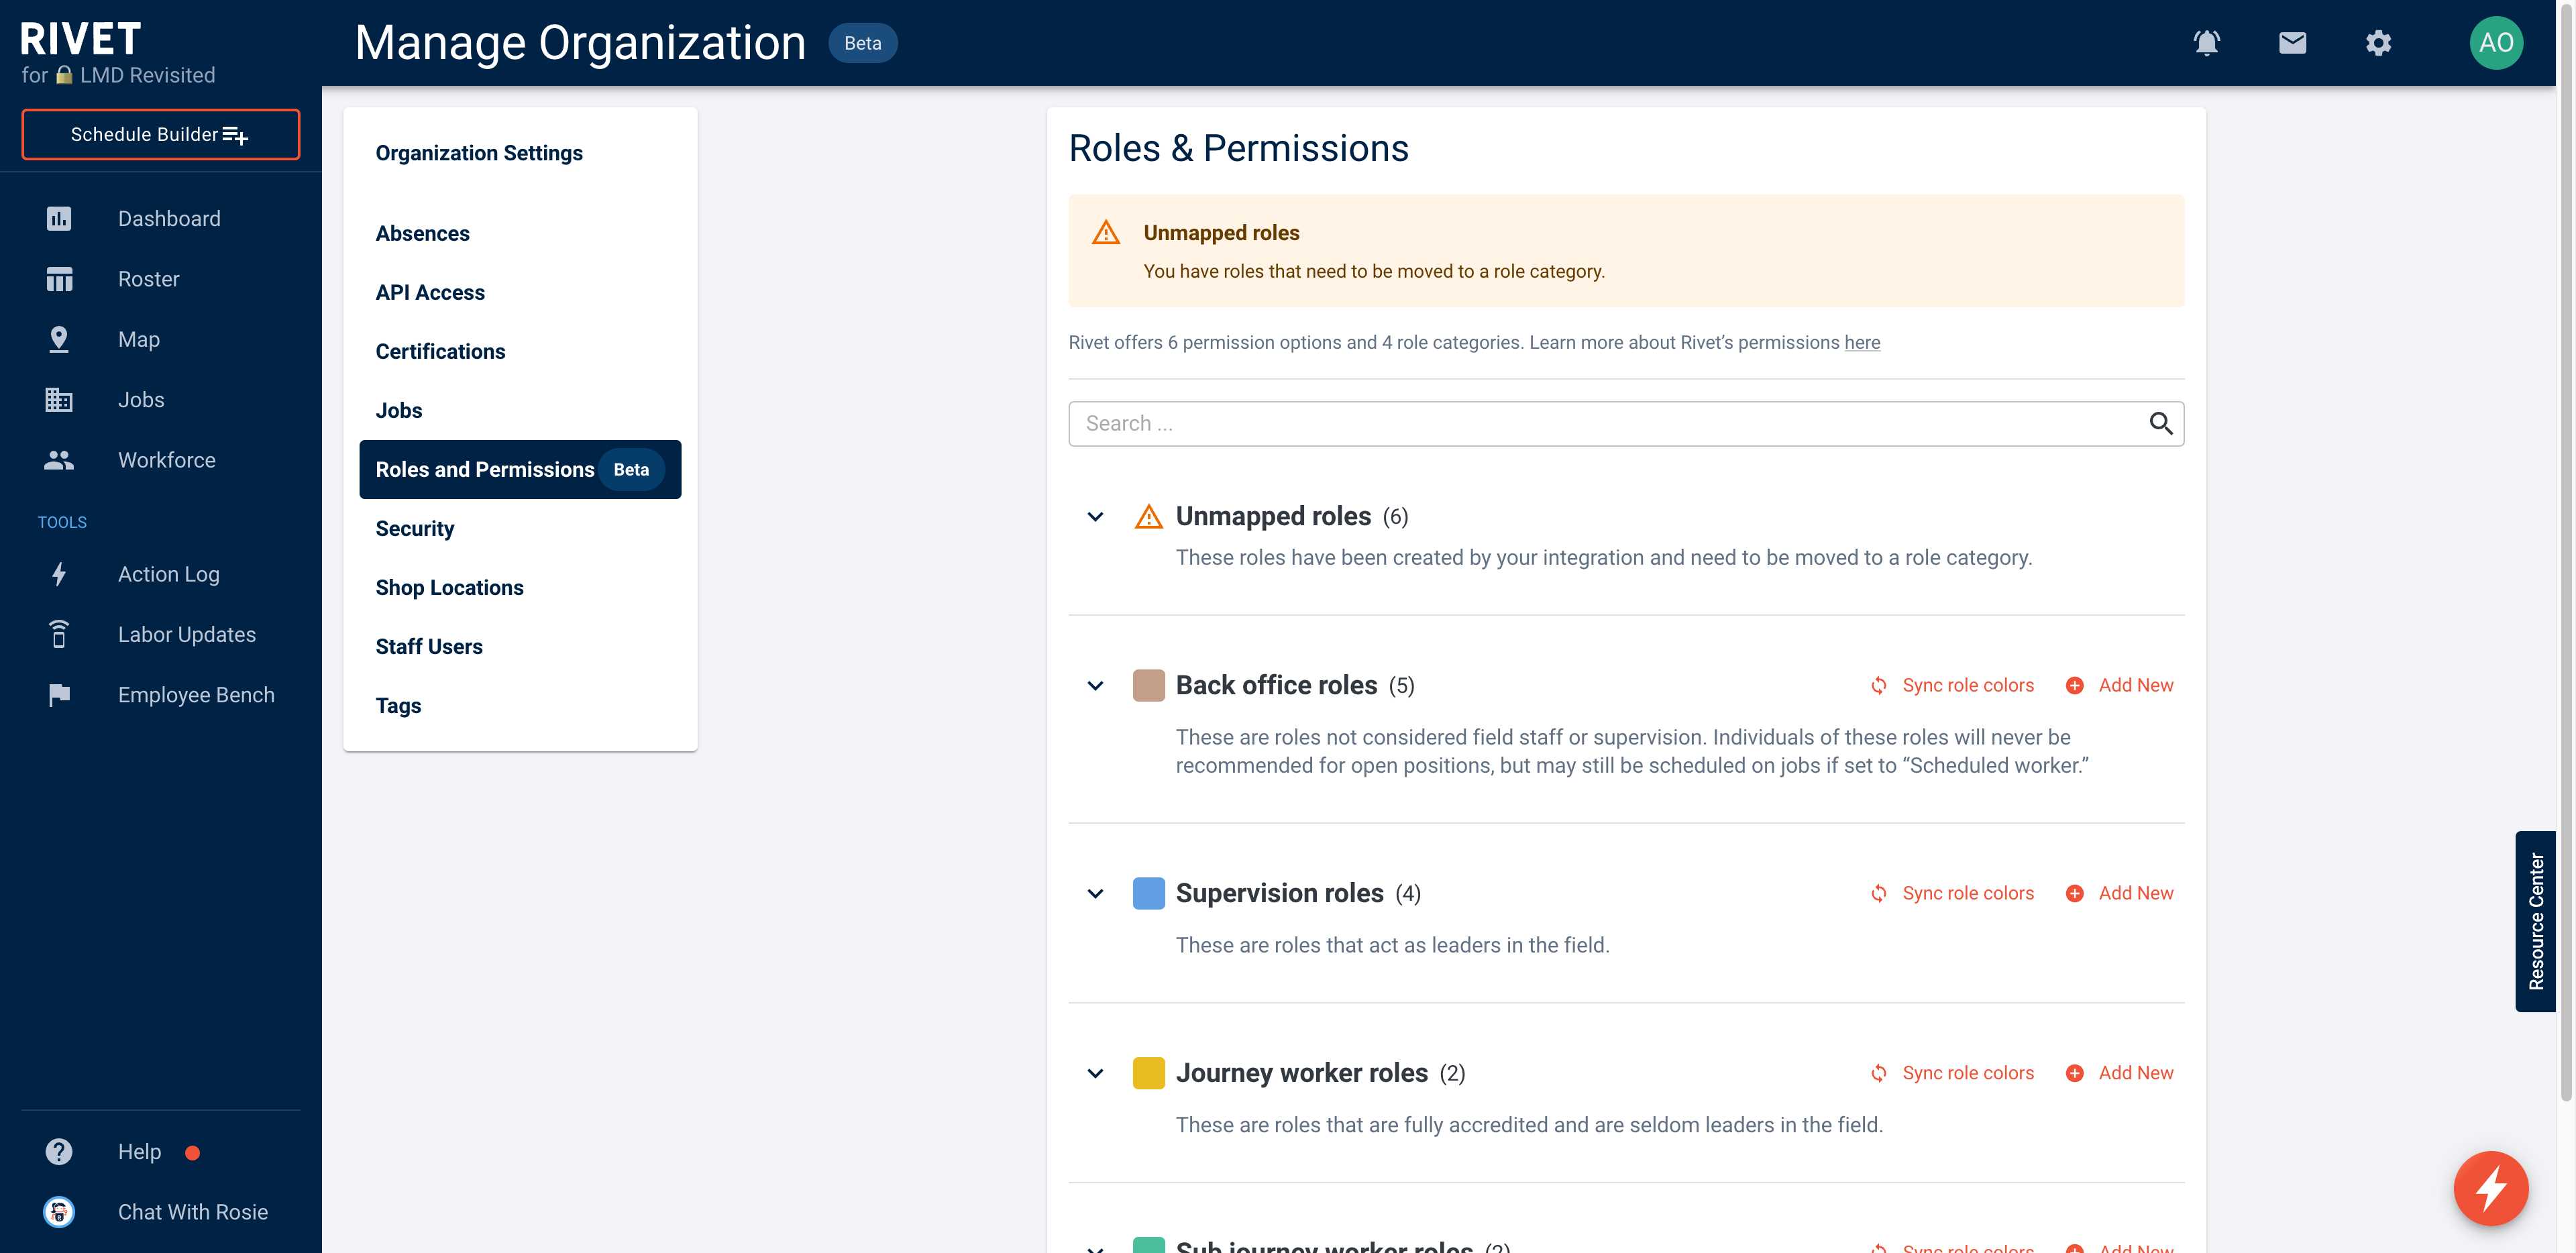2576x1253 pixels.
Task: Click the Back office roles color swatch
Action: pos(1148,685)
